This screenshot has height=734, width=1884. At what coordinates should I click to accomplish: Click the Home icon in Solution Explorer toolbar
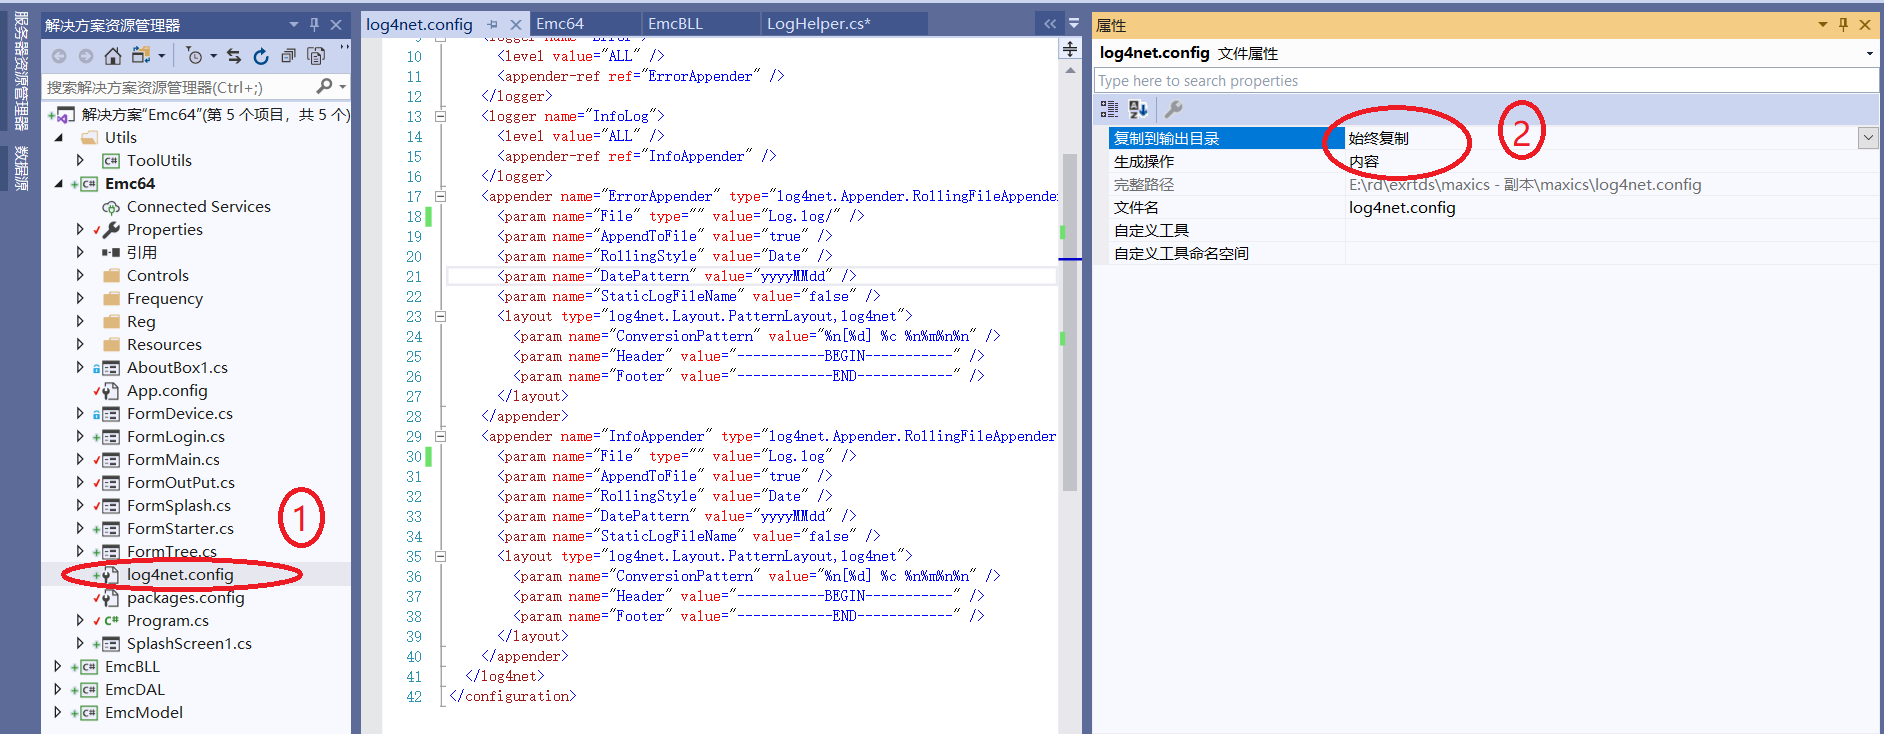coord(113,56)
